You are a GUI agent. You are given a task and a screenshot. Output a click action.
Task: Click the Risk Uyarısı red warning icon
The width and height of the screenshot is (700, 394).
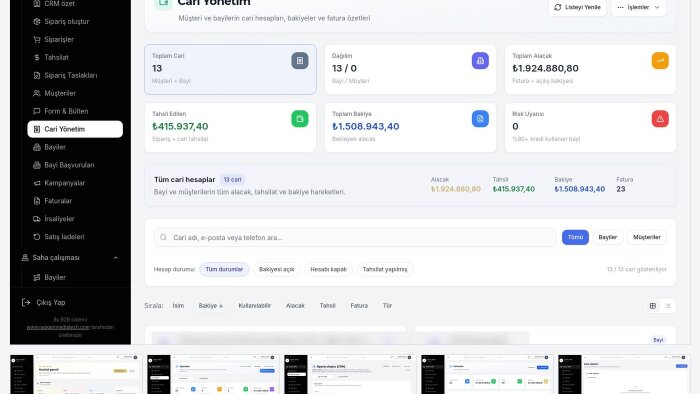click(x=660, y=119)
